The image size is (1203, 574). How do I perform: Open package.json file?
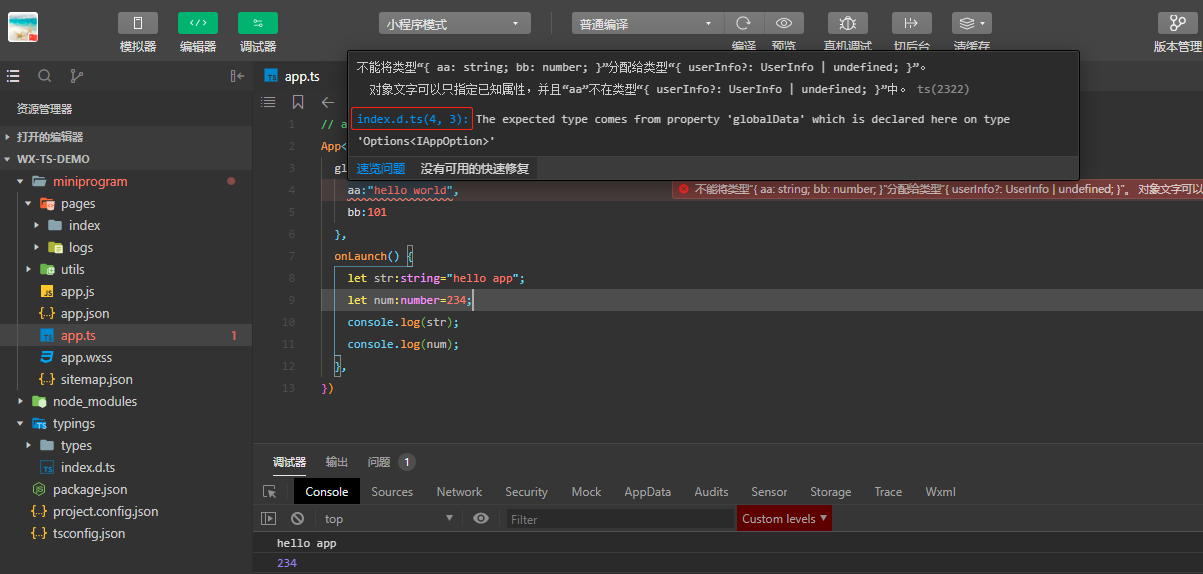coord(126,489)
